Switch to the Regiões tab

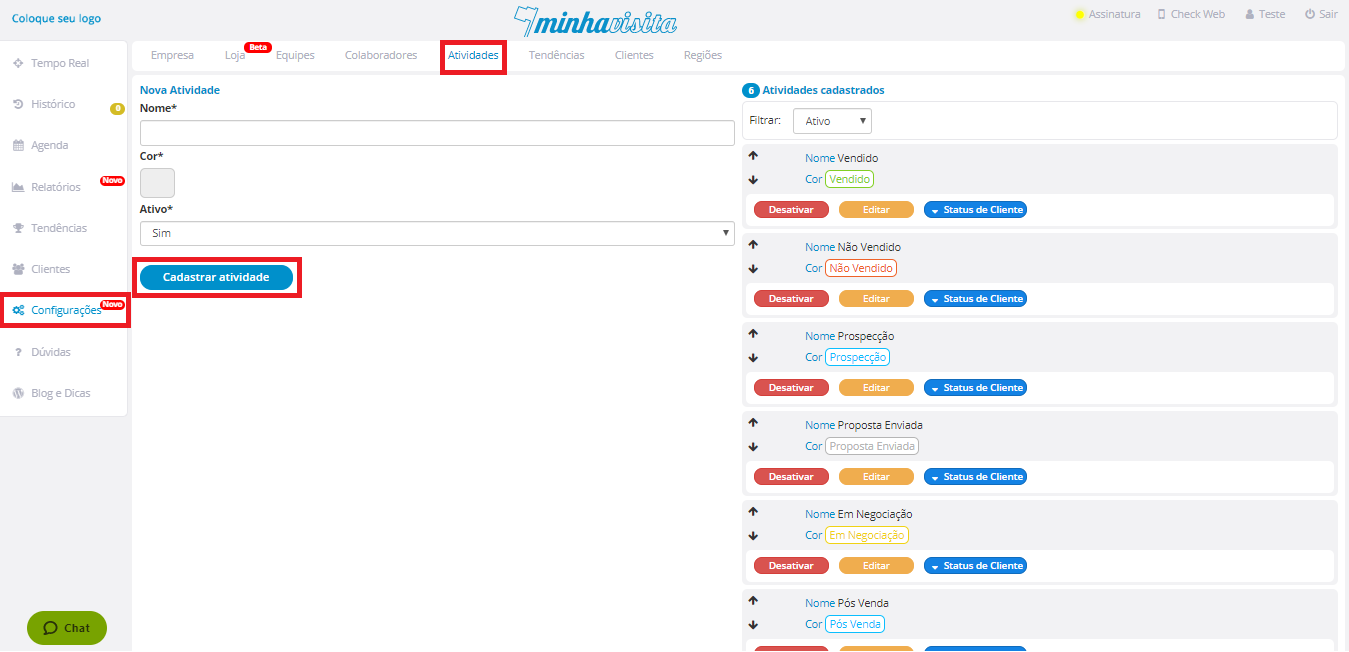pyautogui.click(x=702, y=55)
